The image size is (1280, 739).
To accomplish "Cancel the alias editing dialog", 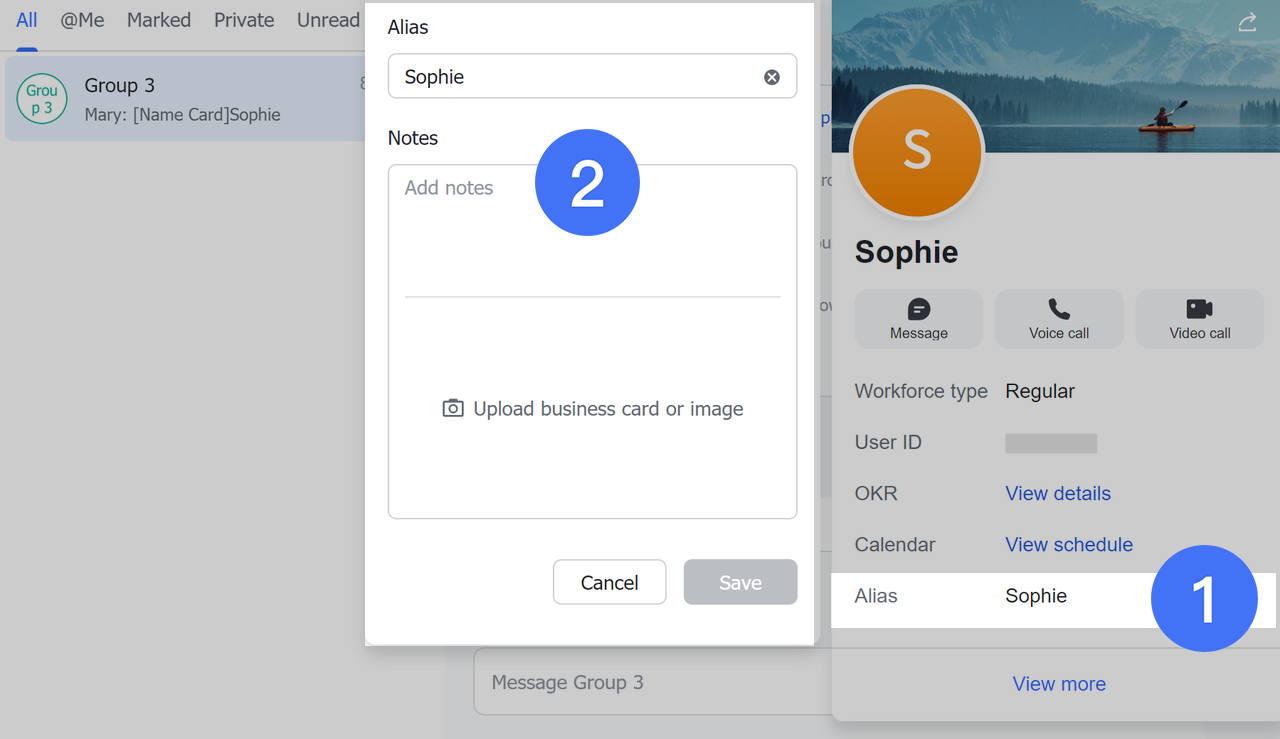I will (609, 581).
